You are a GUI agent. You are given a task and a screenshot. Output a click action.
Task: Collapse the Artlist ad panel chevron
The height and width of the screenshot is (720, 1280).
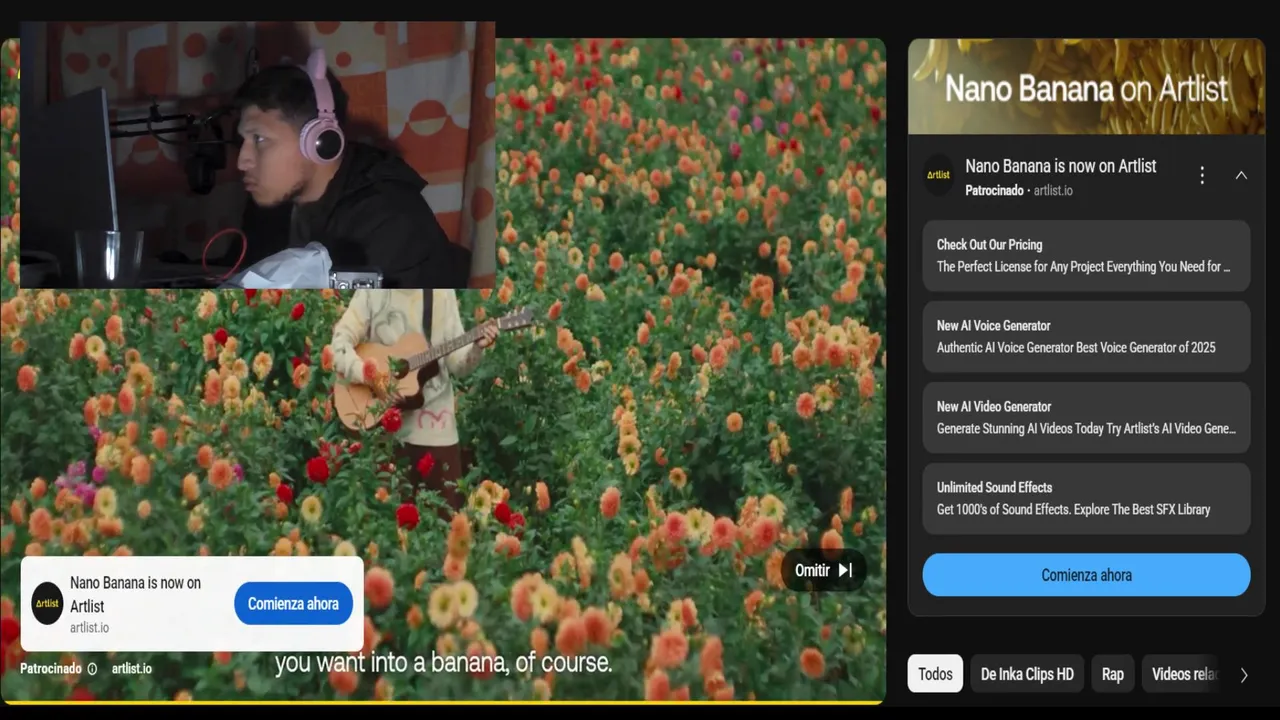1241,175
